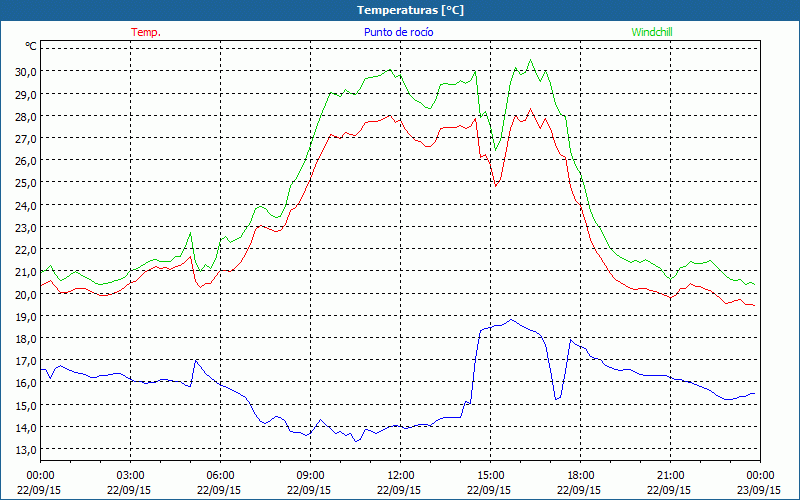This screenshot has width=800, height=500.
Task: Select the blue 'Punto de rocío' legend label
Action: 398,32
